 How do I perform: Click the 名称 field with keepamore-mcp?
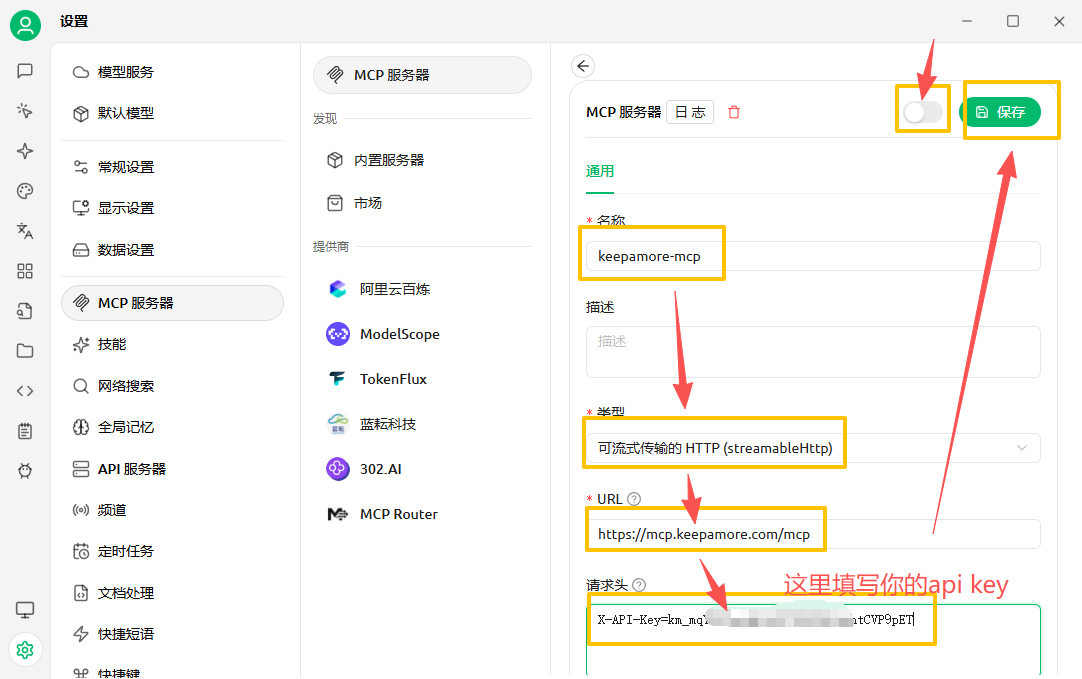813,256
